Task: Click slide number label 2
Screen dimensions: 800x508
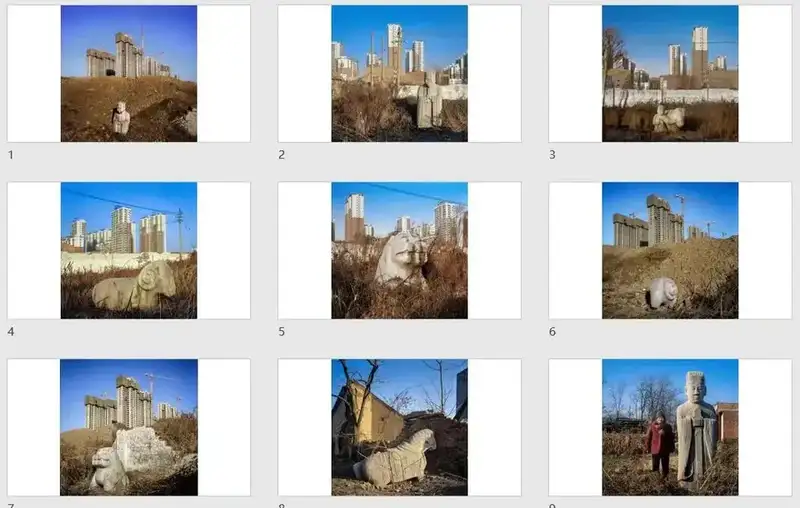Action: point(282,155)
